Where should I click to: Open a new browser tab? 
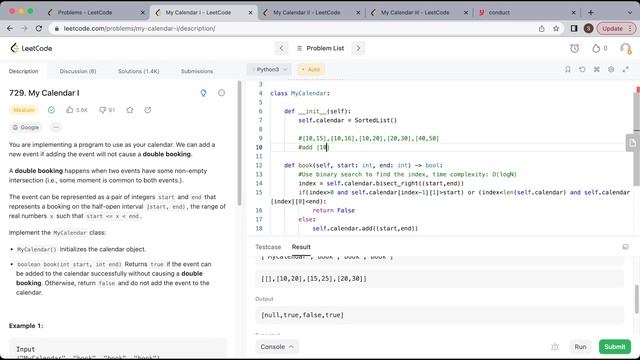591,13
